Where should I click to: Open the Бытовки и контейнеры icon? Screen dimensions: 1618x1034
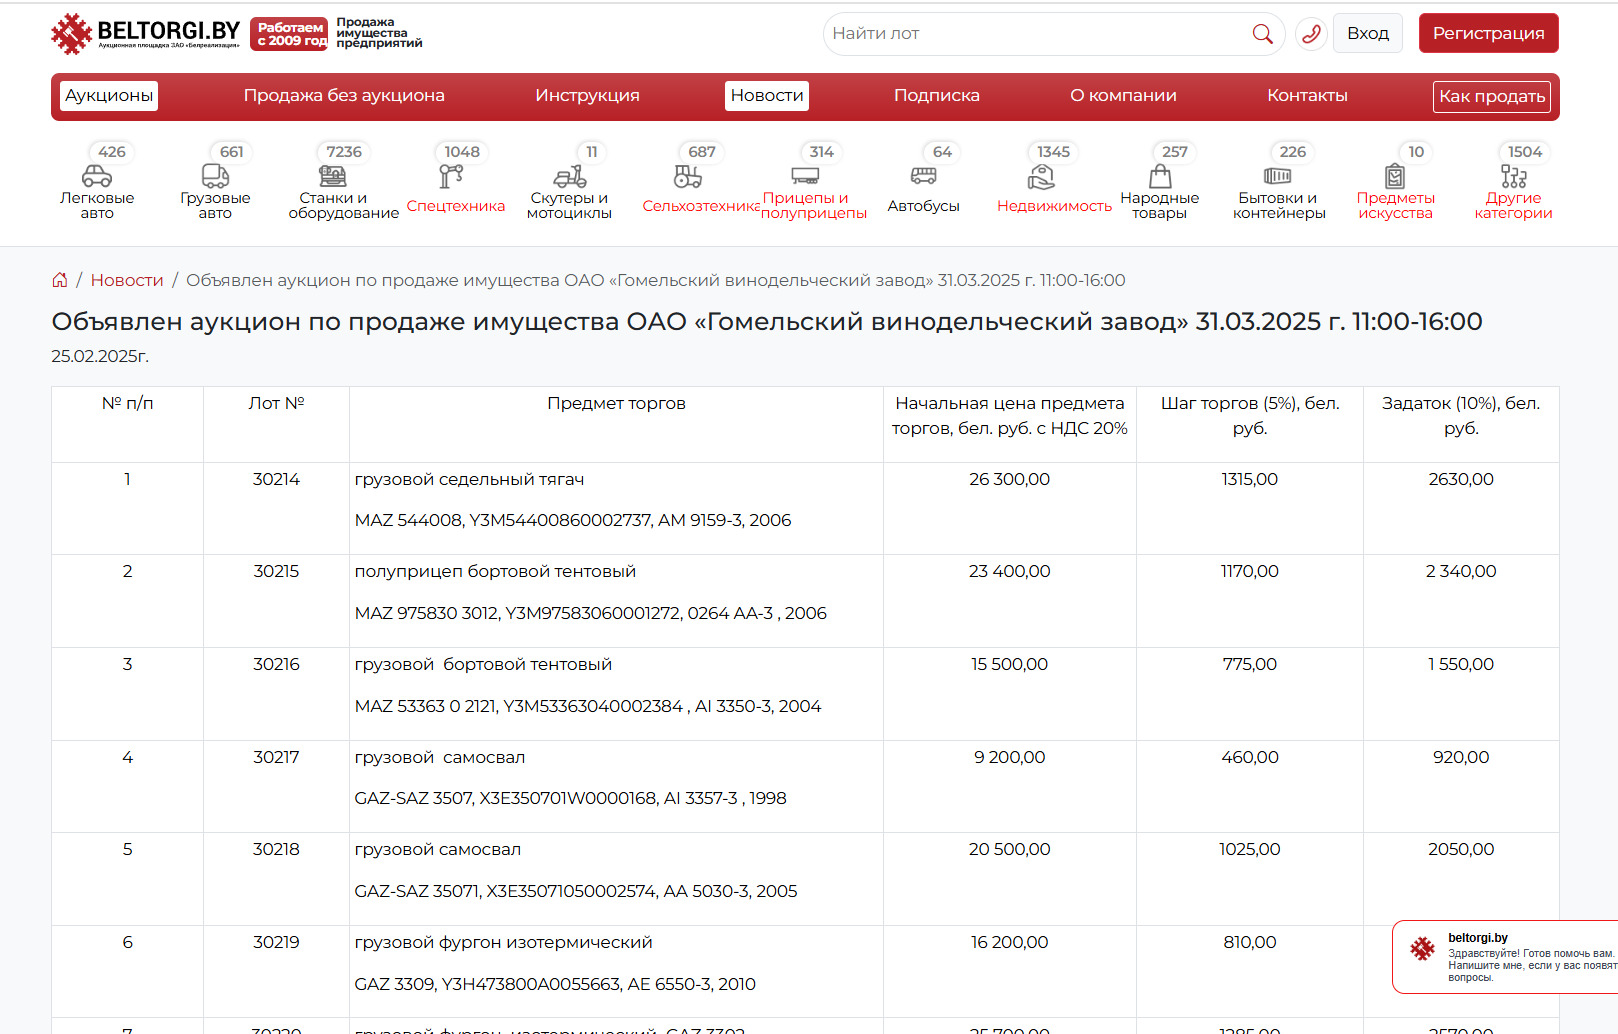1278,176
